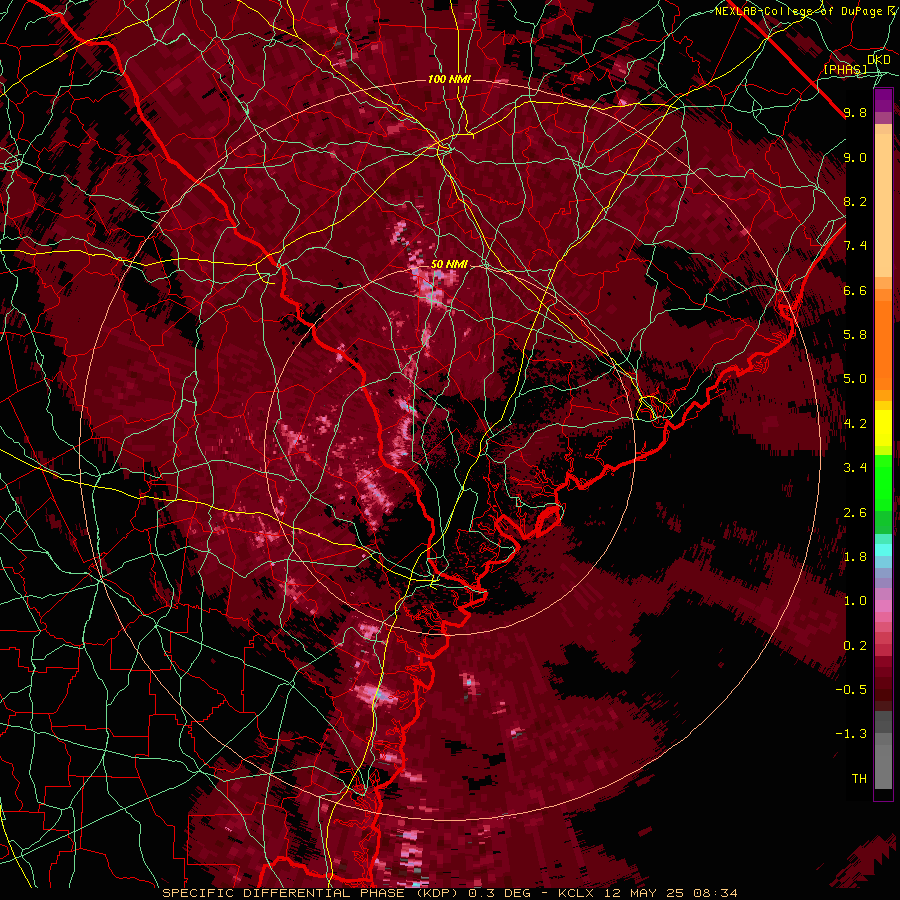Image resolution: width=900 pixels, height=900 pixels.
Task: Select the 5.8 scale value
Action: coord(855,335)
